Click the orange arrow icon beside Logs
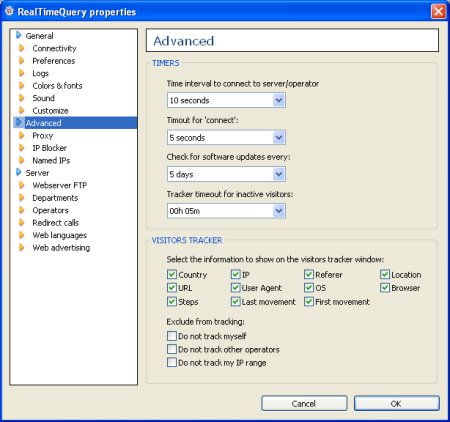This screenshot has width=450, height=422. pyautogui.click(x=22, y=73)
